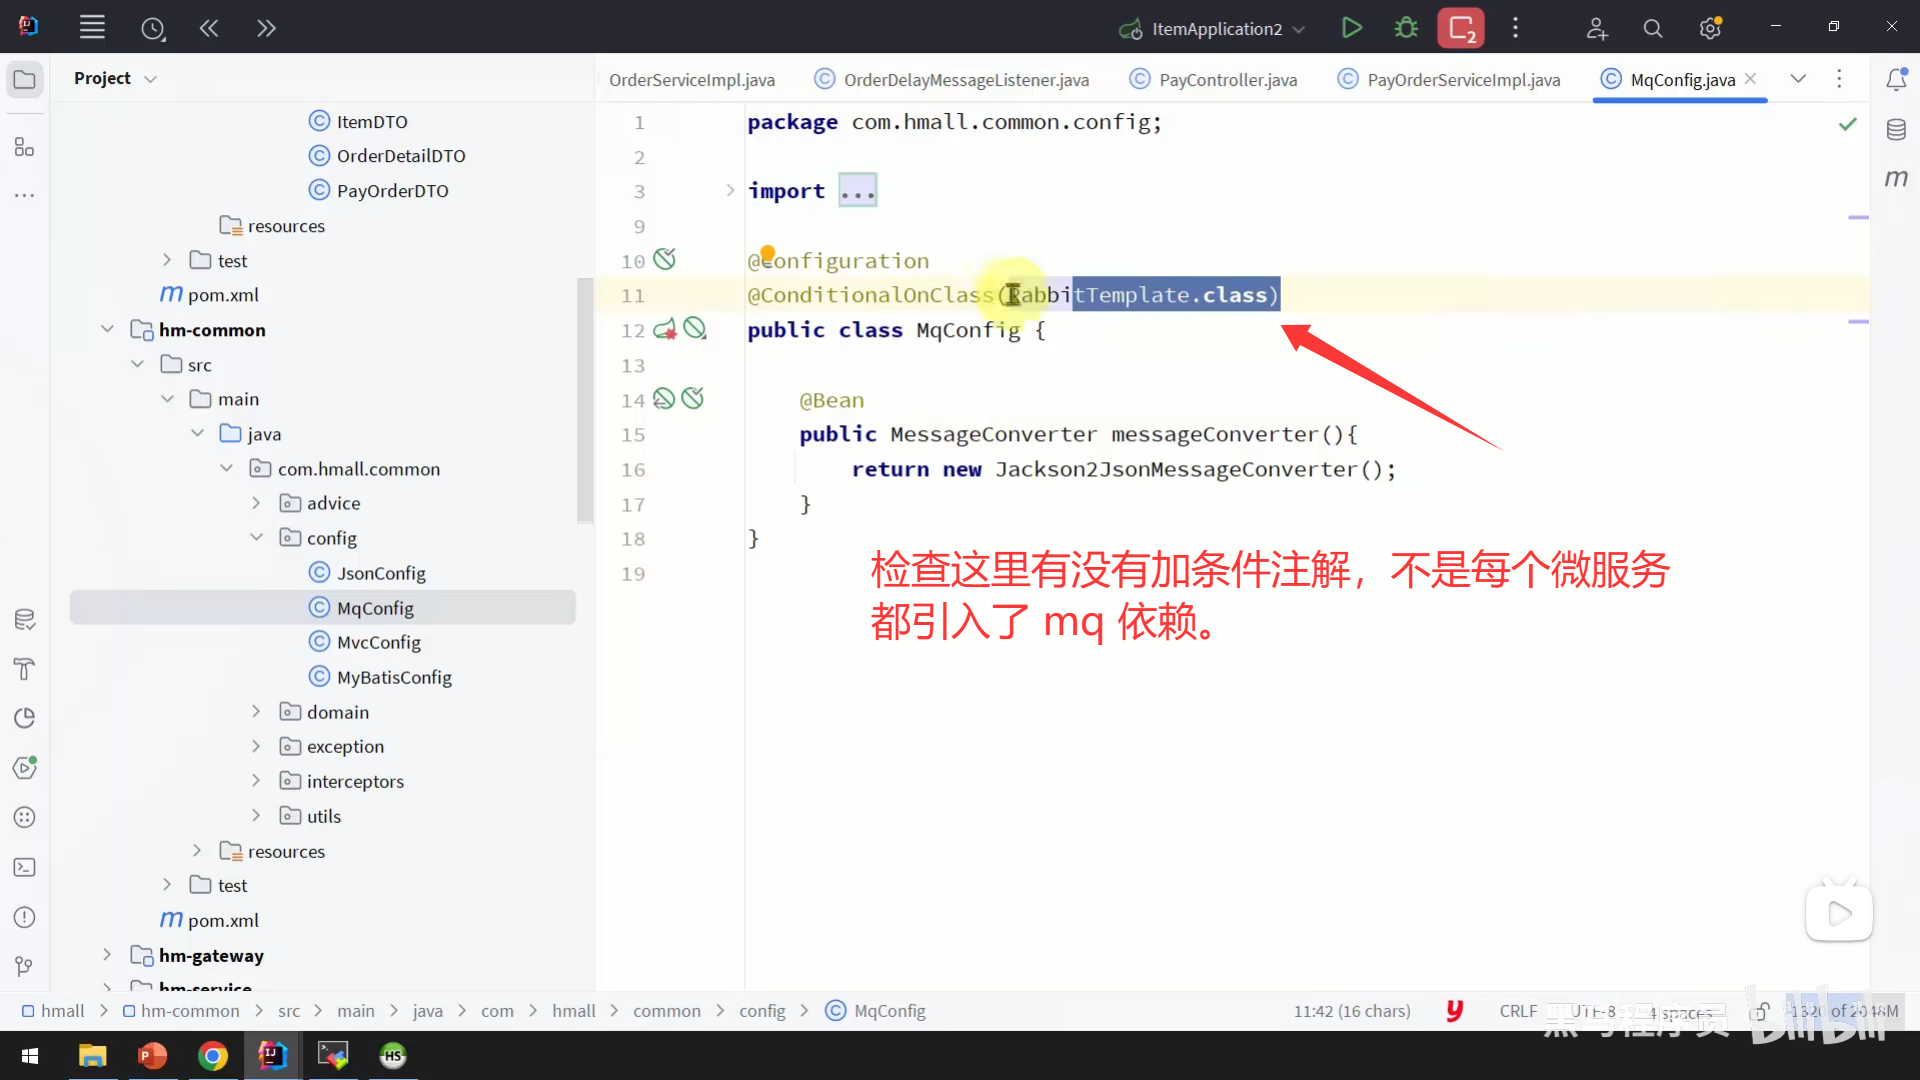The width and height of the screenshot is (1920, 1080).
Task: Open IDE settings gear icon
Action: pos(1710,29)
